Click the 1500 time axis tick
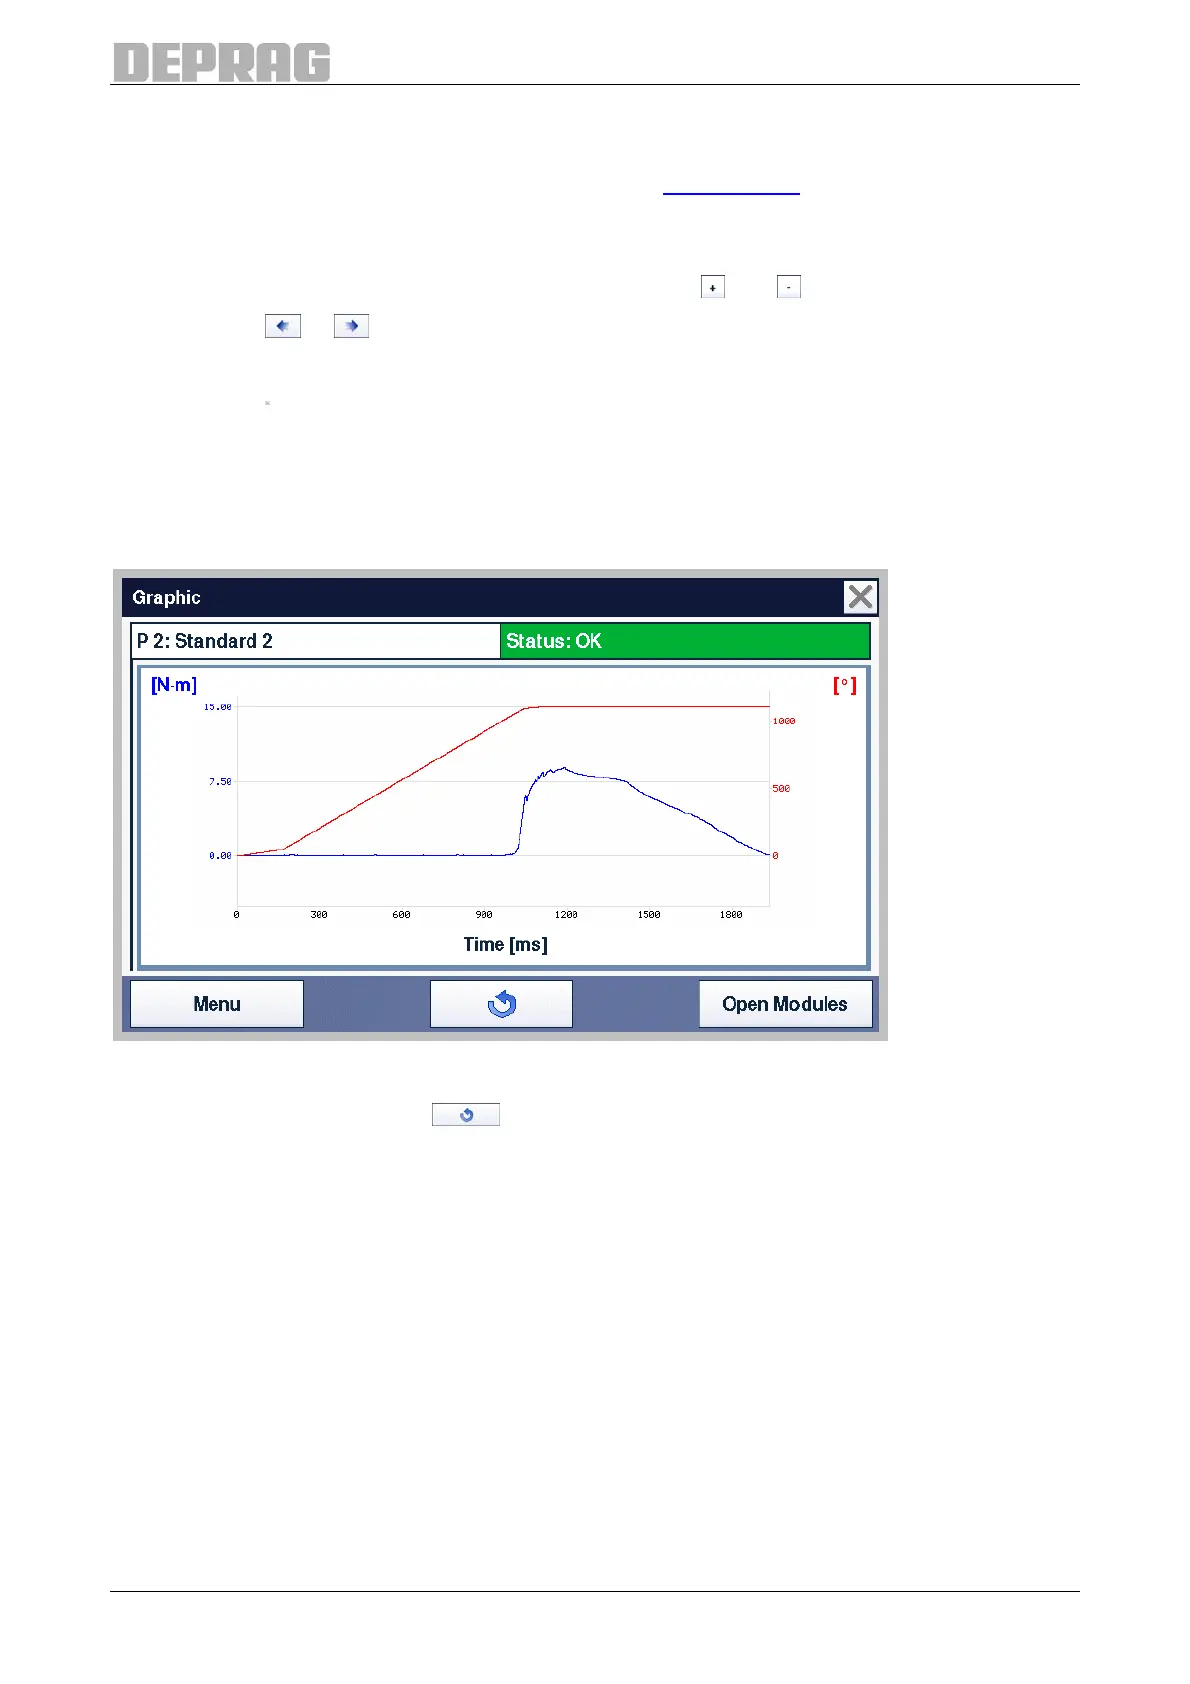 point(649,914)
